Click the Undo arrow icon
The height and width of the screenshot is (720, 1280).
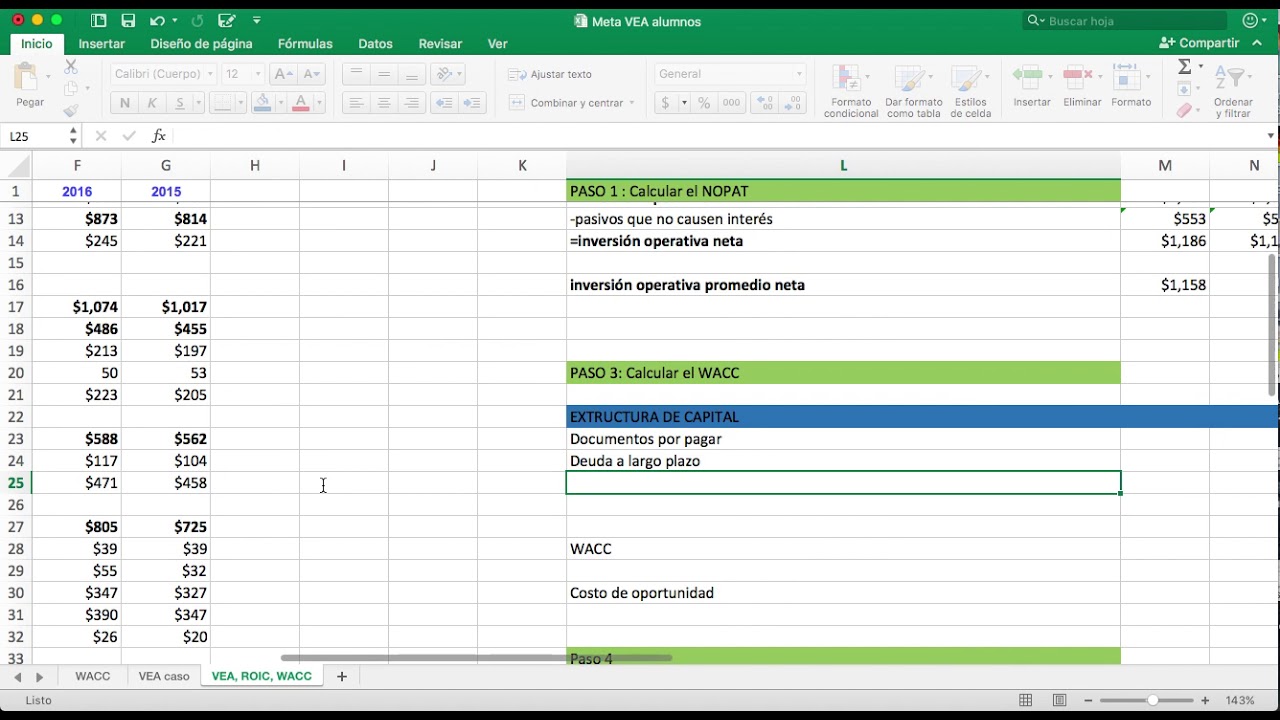click(x=157, y=21)
